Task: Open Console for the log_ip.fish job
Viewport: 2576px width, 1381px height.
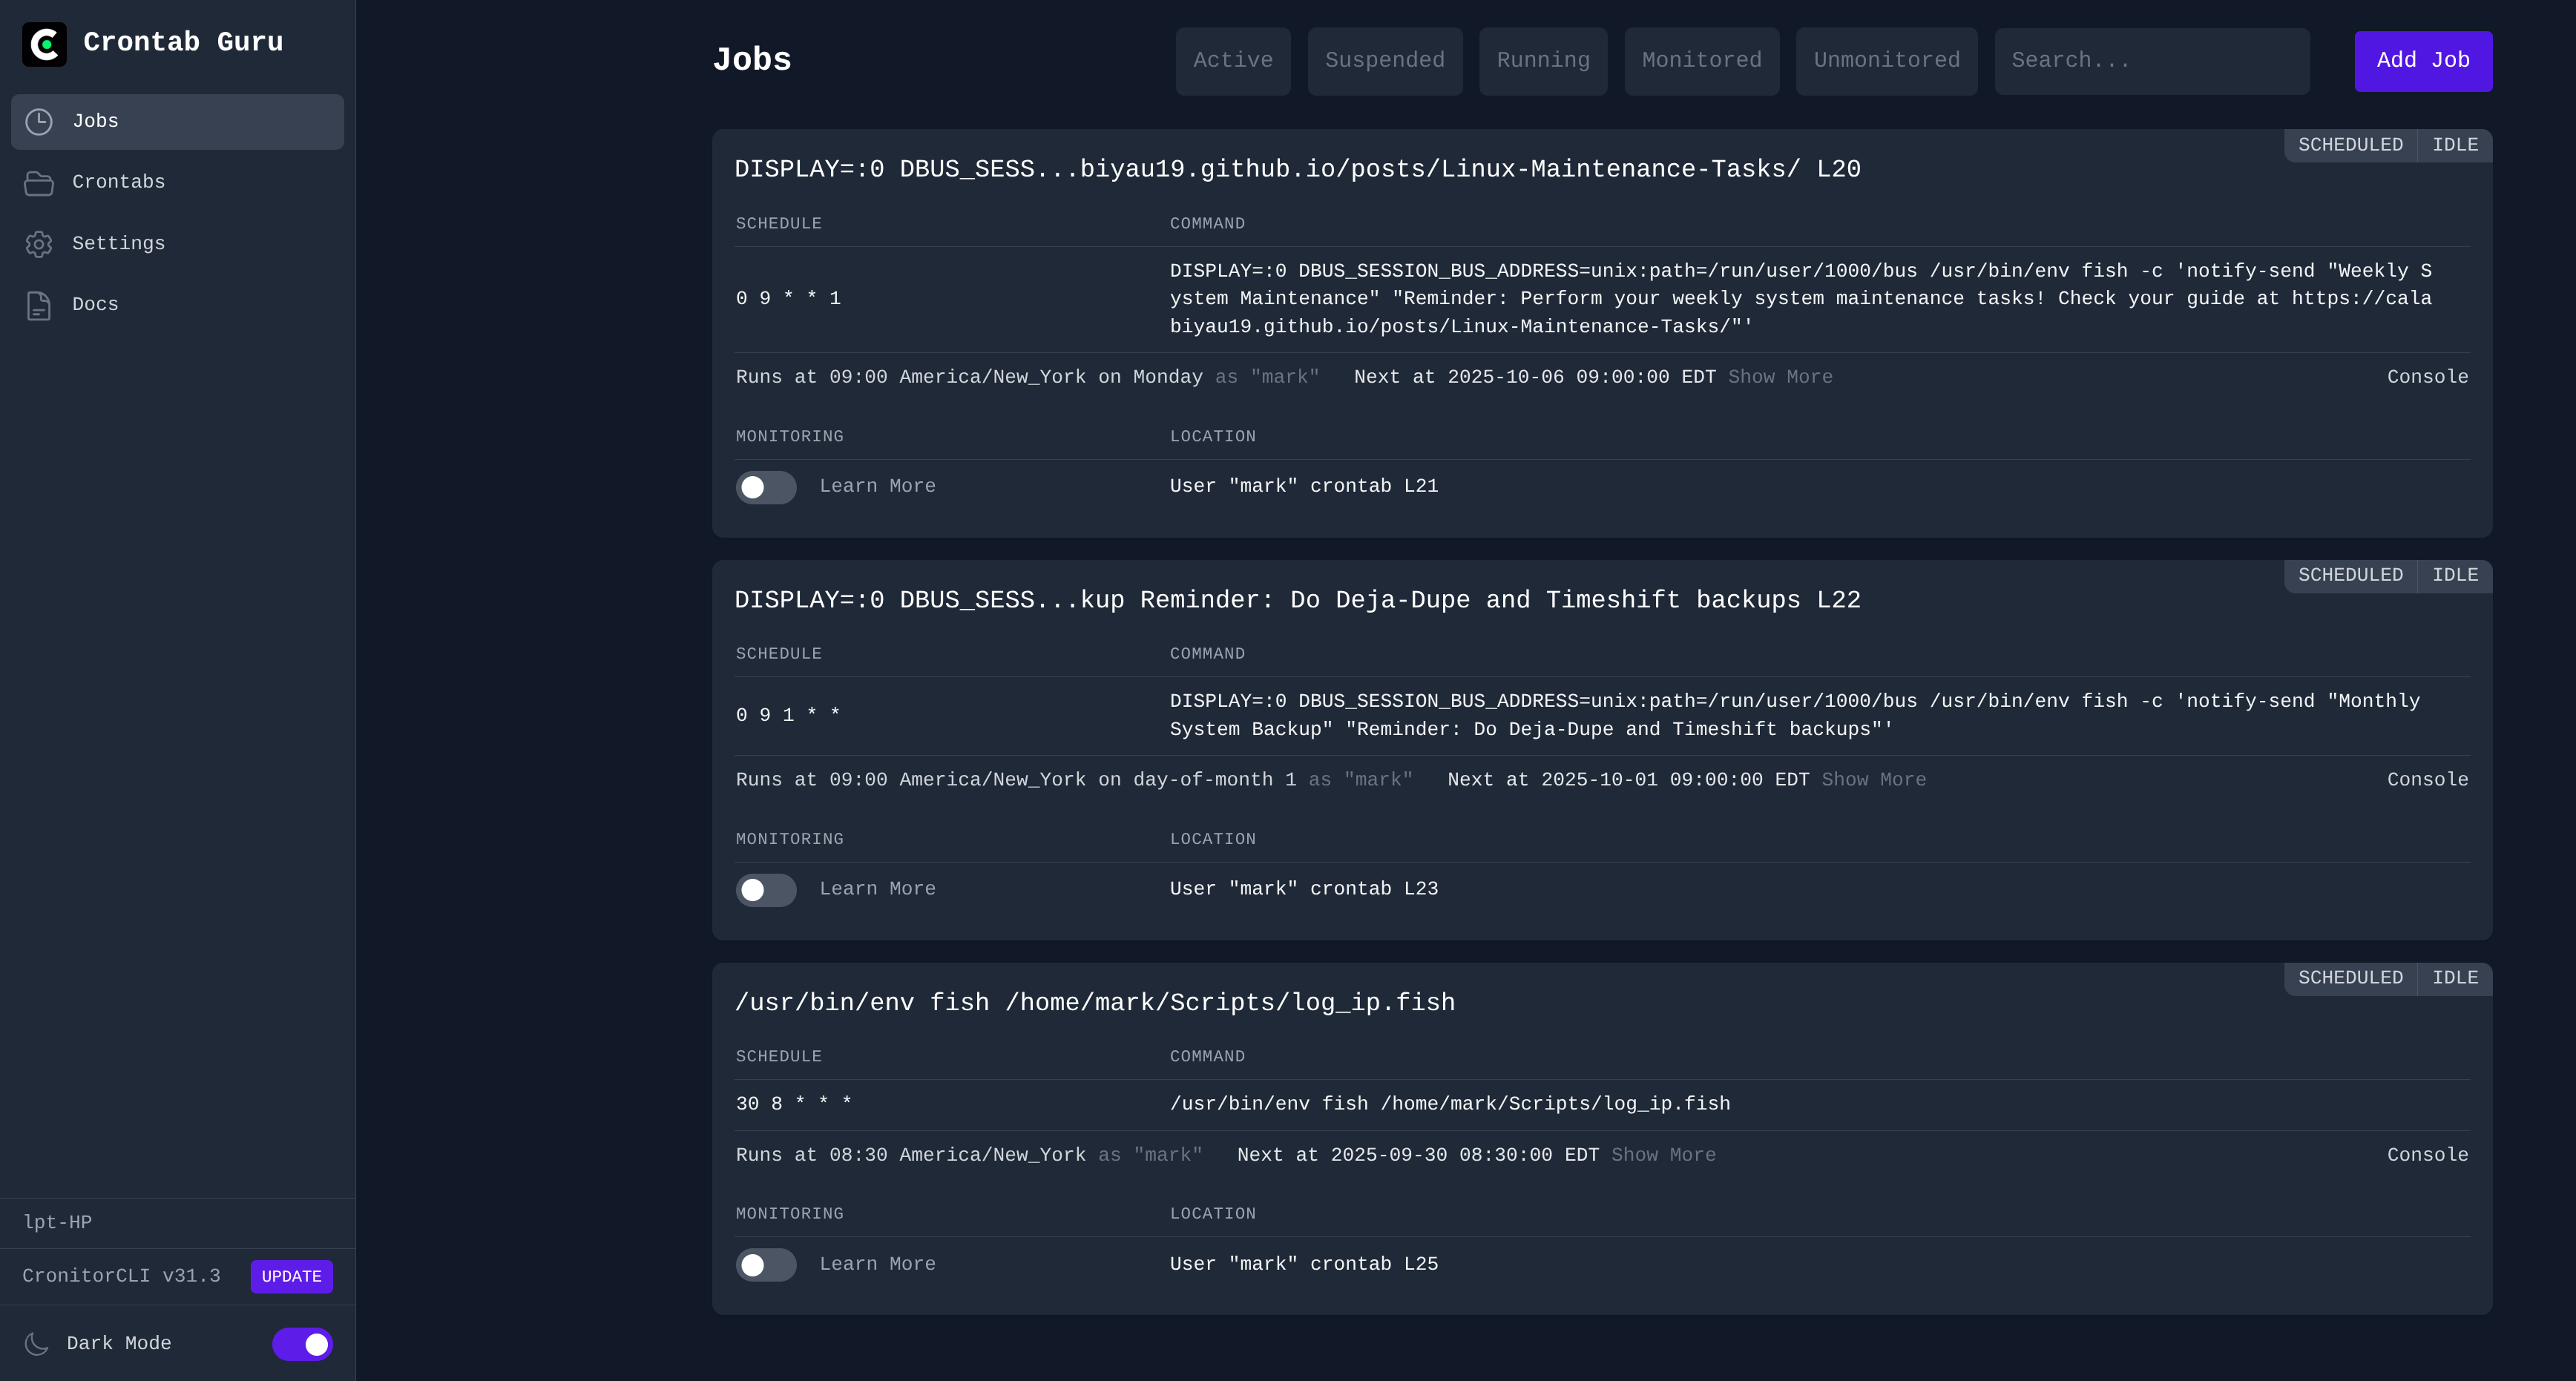Action: tap(2427, 1155)
